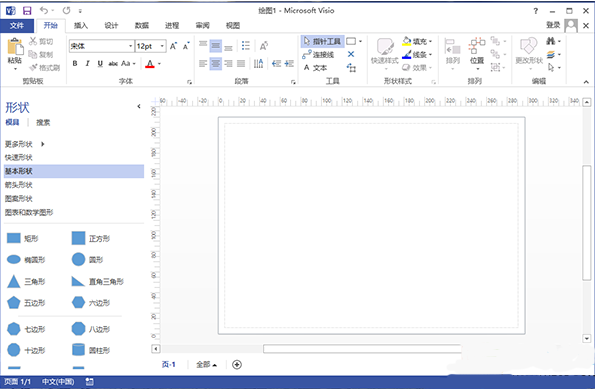Switch to the Design (设计) tab
The height and width of the screenshot is (389, 595).
coord(111,25)
